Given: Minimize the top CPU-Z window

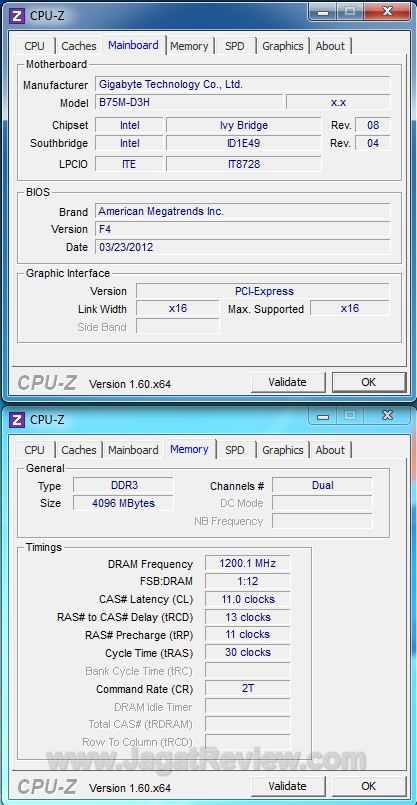Looking at the screenshot, I should tap(324, 12).
